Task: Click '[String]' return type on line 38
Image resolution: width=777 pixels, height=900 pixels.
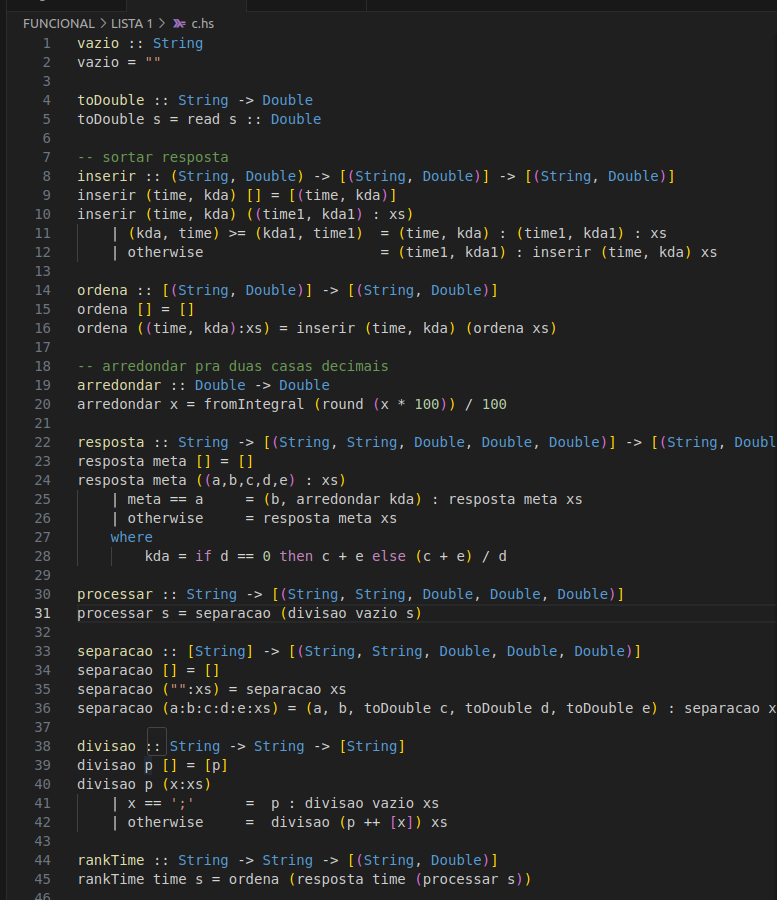Action: coord(372,746)
